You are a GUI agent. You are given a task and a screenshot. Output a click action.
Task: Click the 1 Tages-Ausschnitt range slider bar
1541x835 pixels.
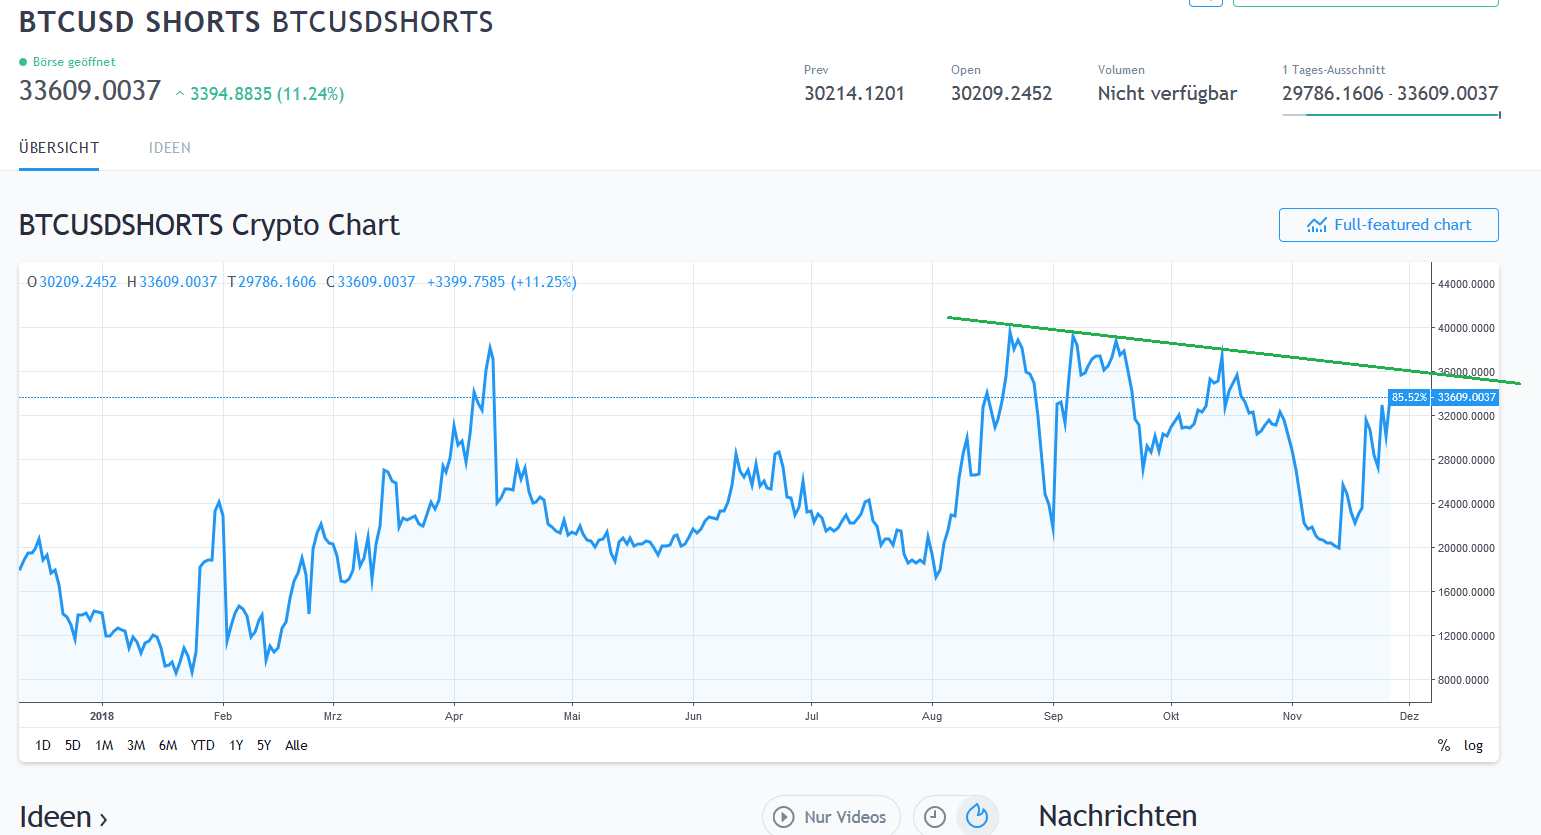click(x=1390, y=113)
